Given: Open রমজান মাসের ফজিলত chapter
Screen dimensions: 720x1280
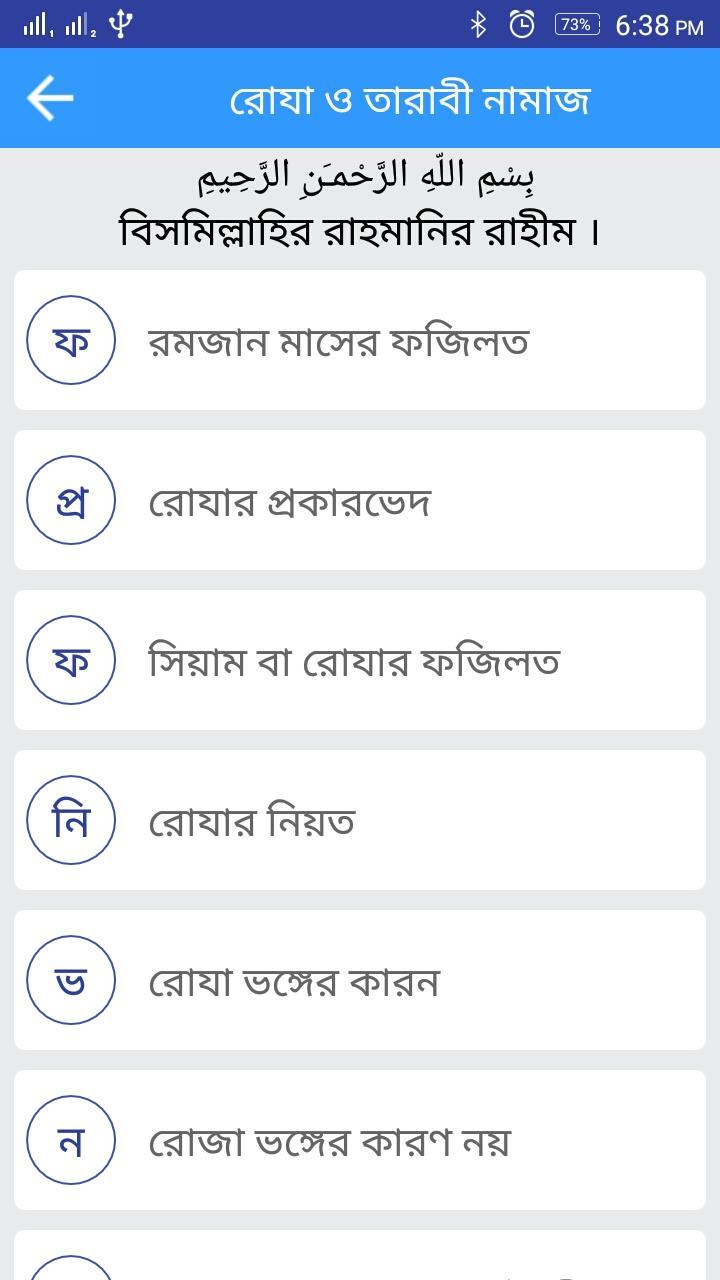Looking at the screenshot, I should tap(338, 342).
